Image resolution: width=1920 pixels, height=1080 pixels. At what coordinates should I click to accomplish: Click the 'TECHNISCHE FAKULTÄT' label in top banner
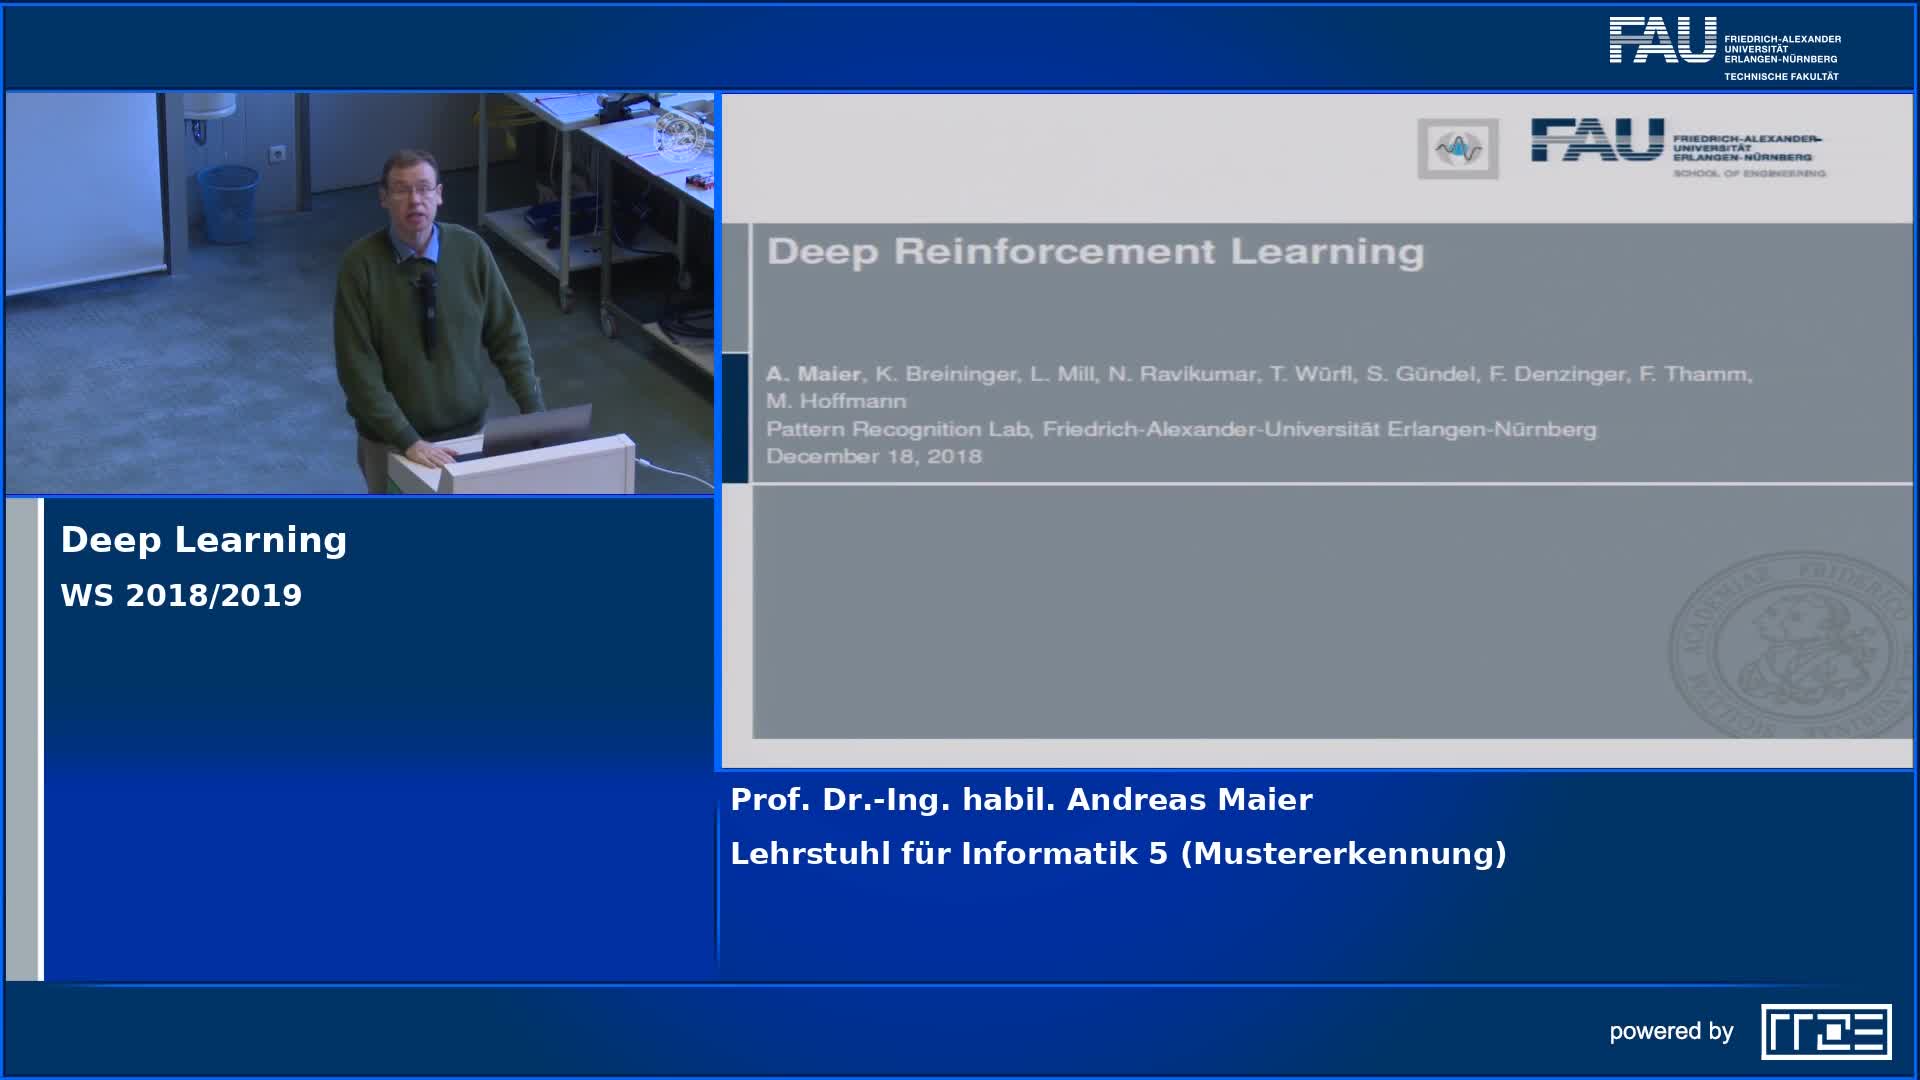click(1781, 76)
